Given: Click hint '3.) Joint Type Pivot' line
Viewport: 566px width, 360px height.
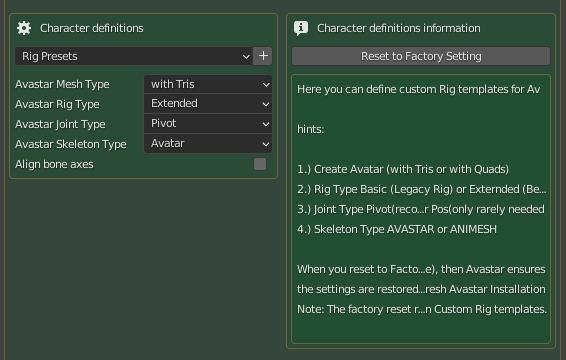Looking at the screenshot, I should [421, 209].
